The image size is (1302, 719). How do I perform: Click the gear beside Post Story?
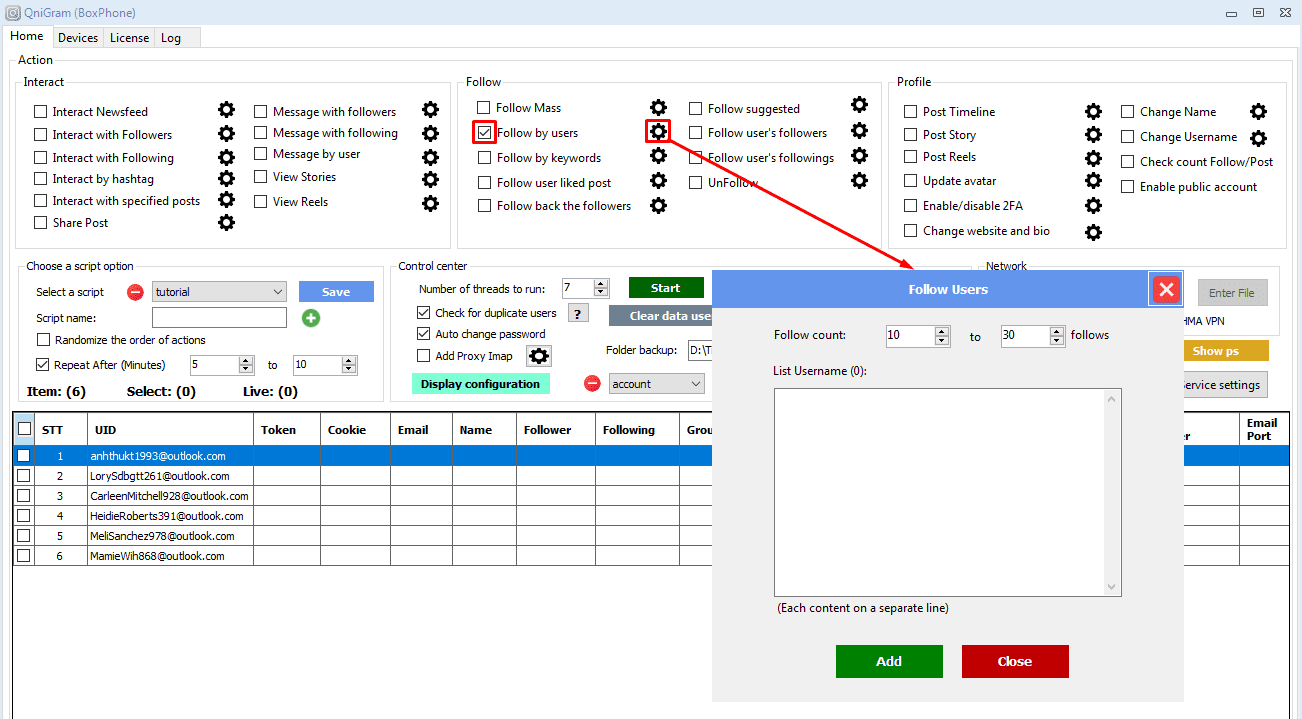coord(1093,135)
